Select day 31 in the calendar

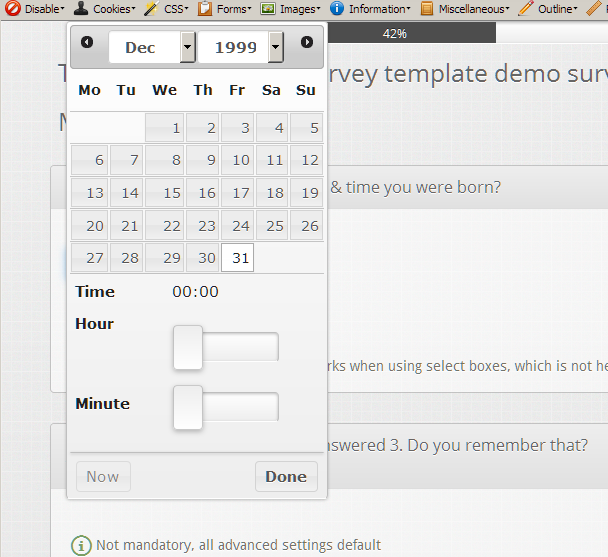tap(238, 258)
